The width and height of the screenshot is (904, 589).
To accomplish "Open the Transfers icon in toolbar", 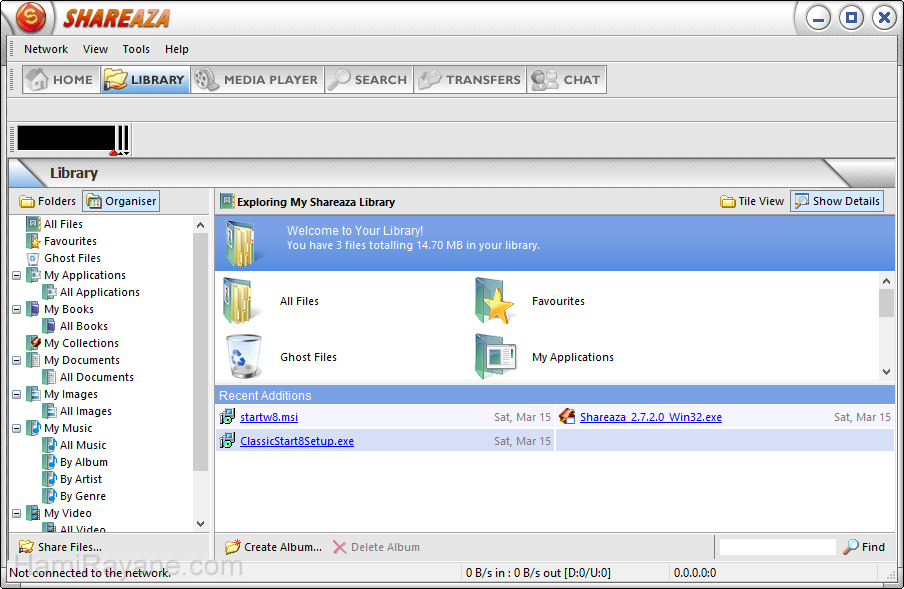I will tap(429, 80).
